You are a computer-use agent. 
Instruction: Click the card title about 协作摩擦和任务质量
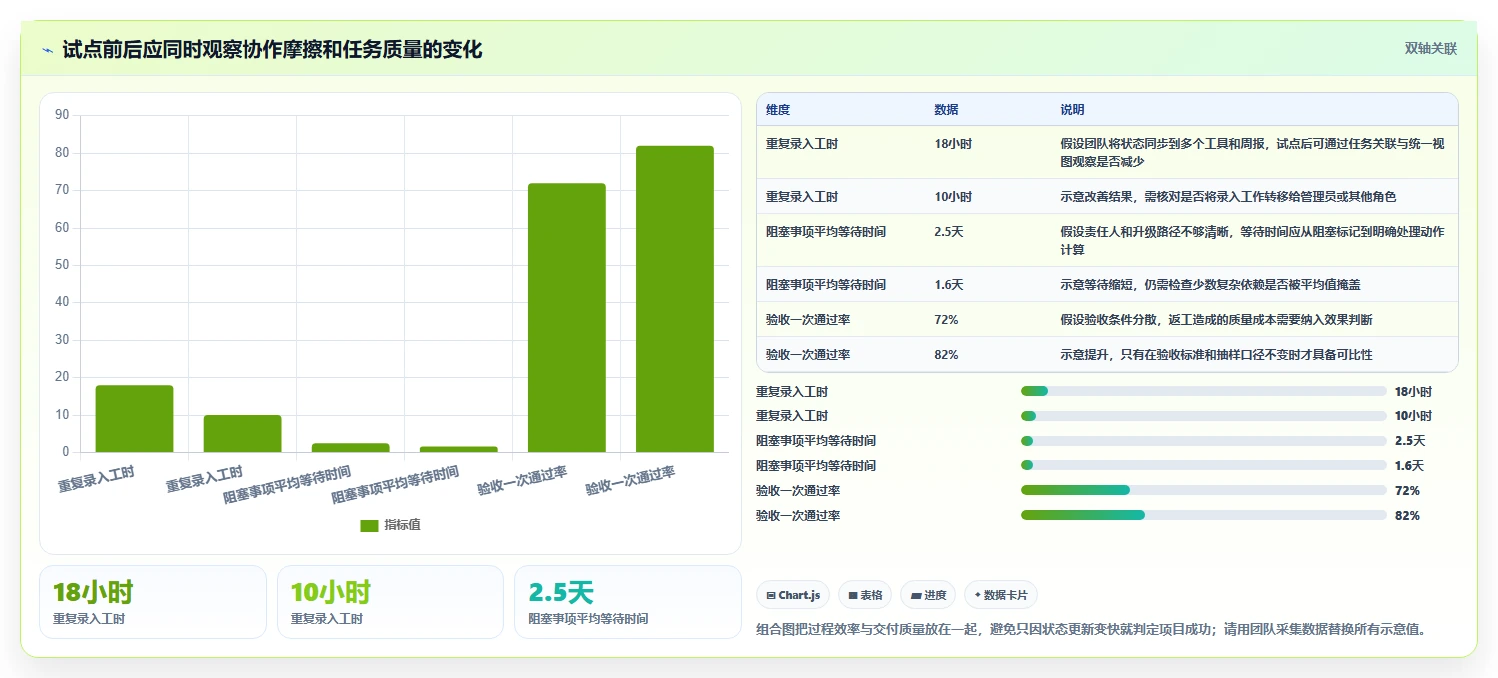(272, 49)
